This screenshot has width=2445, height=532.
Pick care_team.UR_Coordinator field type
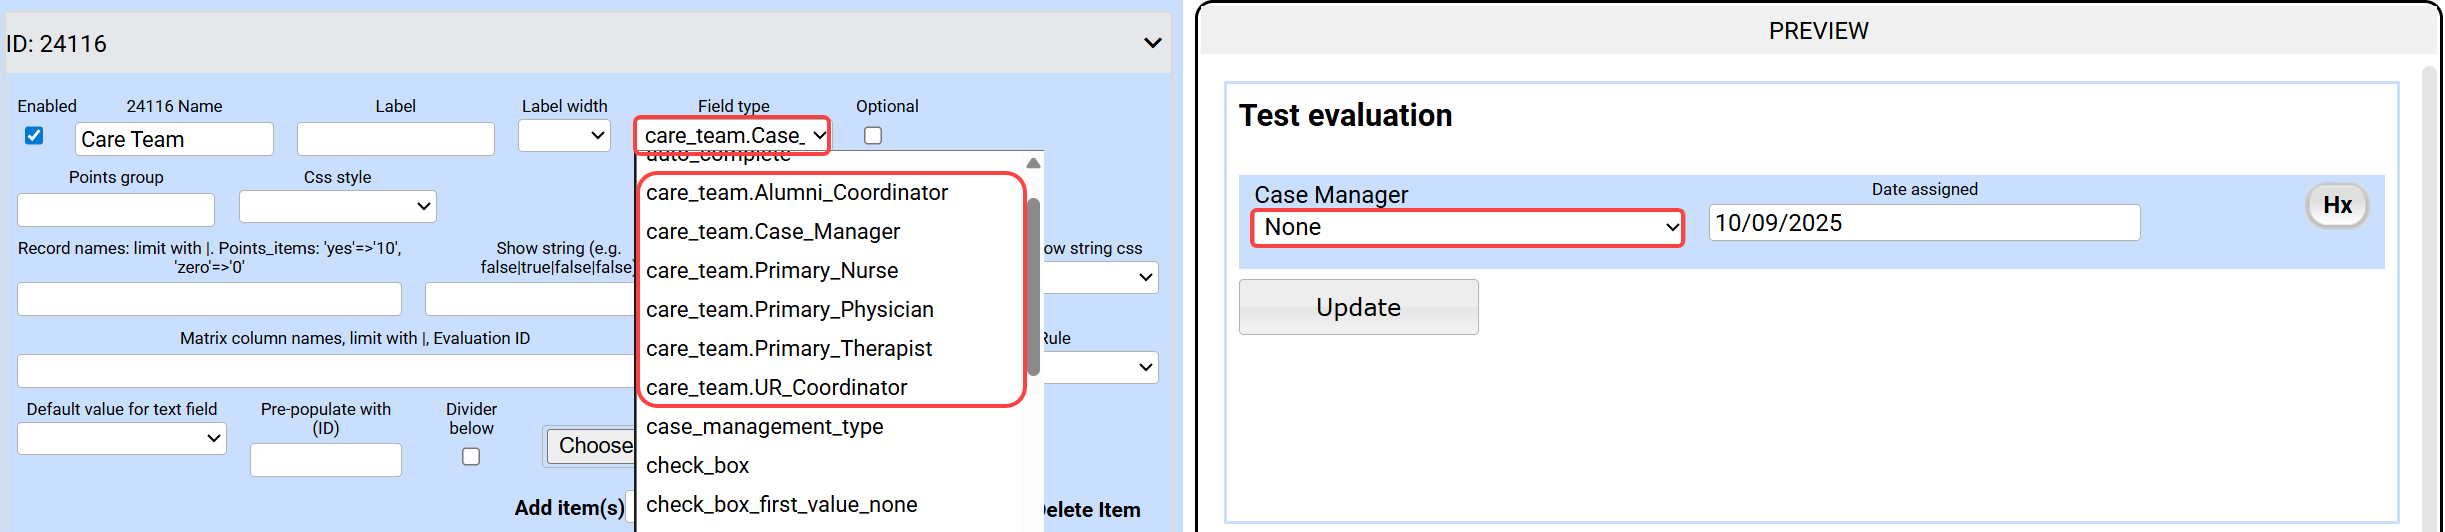point(776,387)
